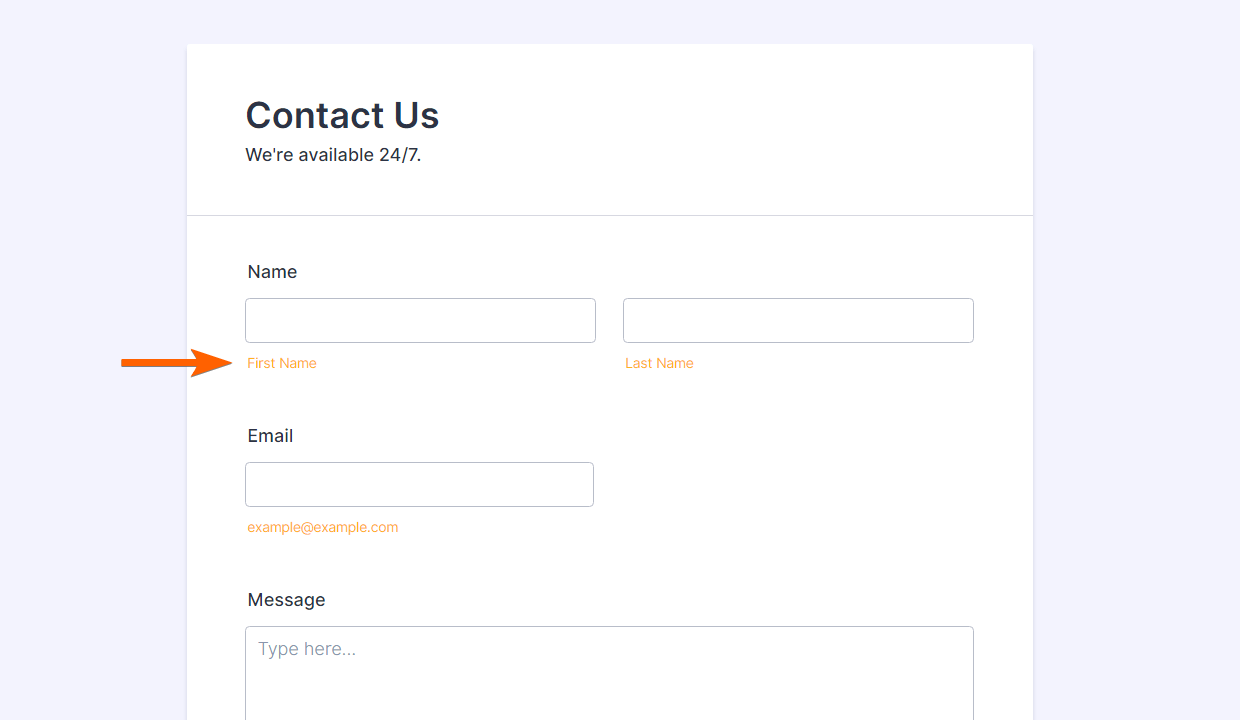1240x720 pixels.
Task: Click the orange "First Name" sublabel
Action: coord(282,363)
